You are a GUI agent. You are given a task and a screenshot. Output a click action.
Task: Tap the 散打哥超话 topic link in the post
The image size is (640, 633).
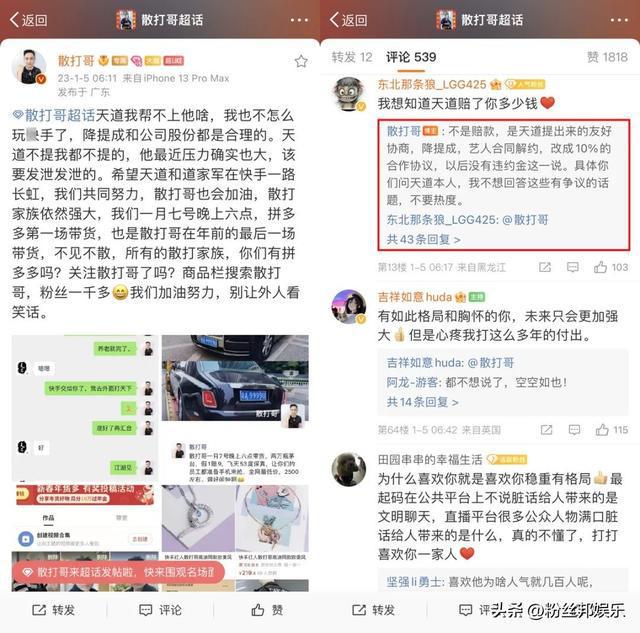click(x=54, y=115)
